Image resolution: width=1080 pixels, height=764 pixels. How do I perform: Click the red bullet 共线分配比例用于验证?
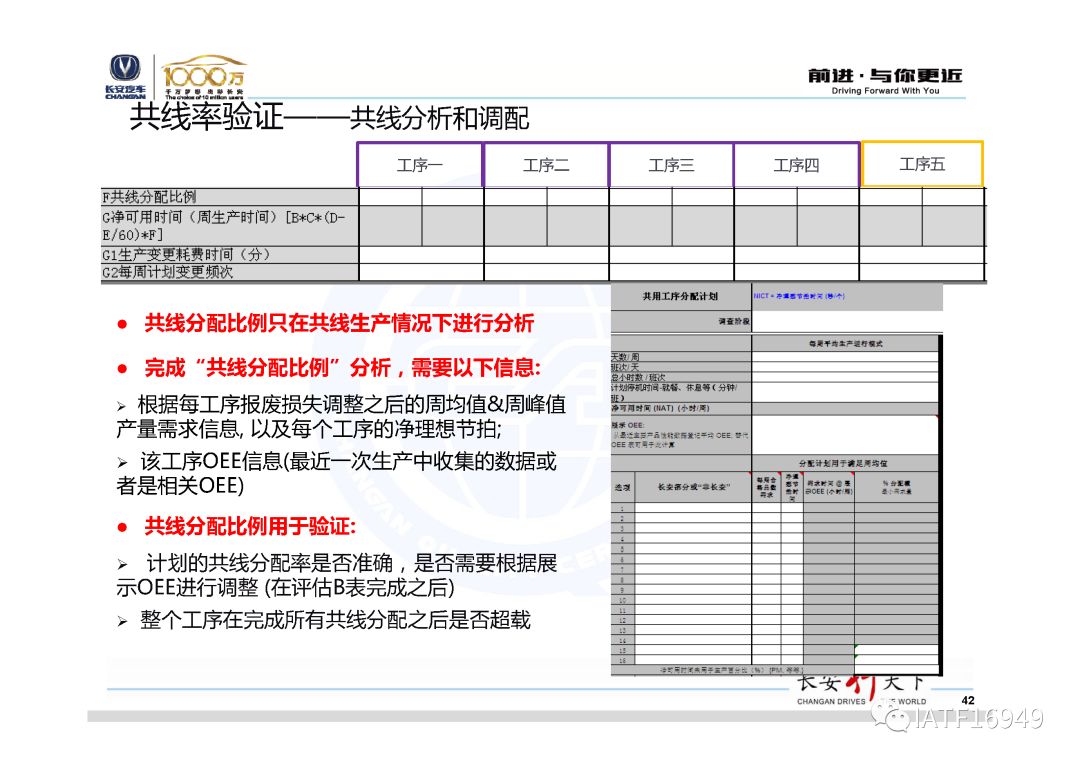pos(250,527)
